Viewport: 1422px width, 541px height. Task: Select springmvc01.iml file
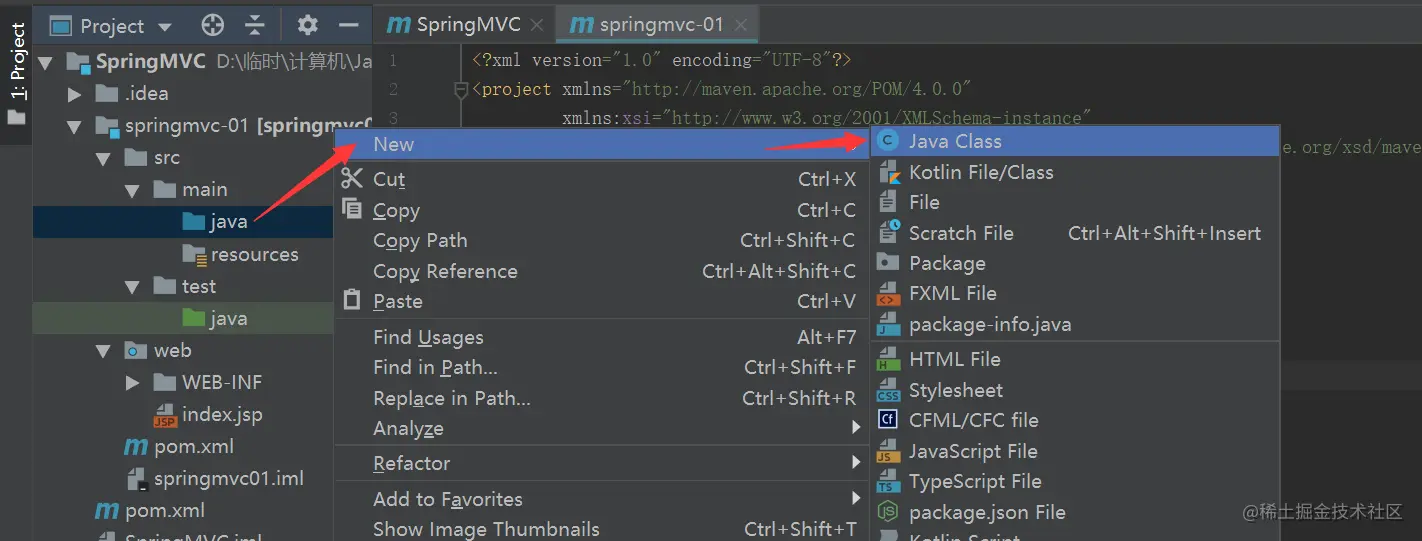183,478
